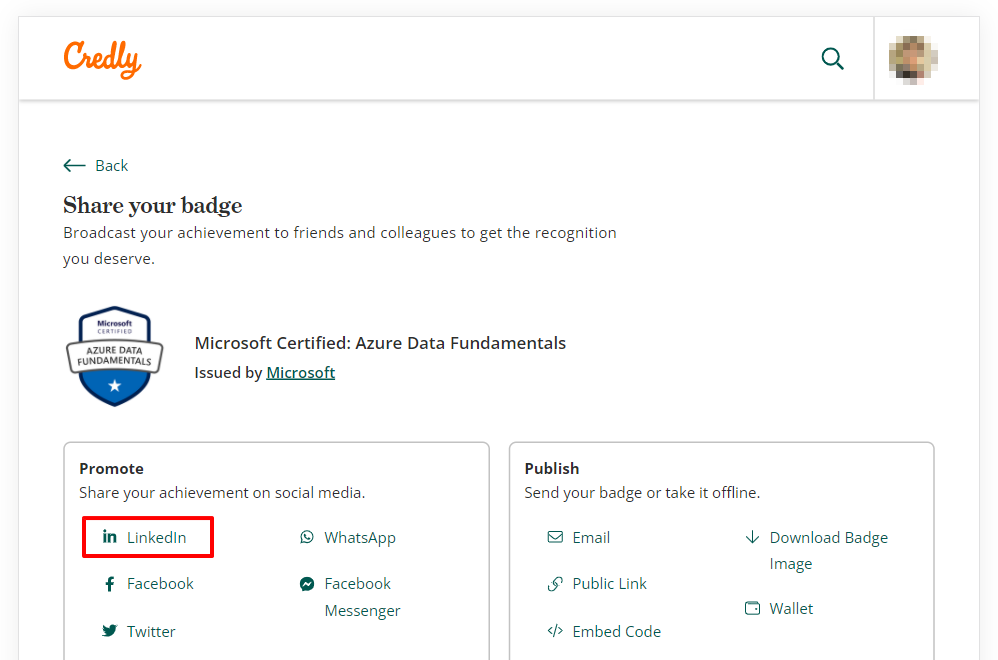Click the back arrow icon
Screen dimensions: 998x660
(74, 165)
